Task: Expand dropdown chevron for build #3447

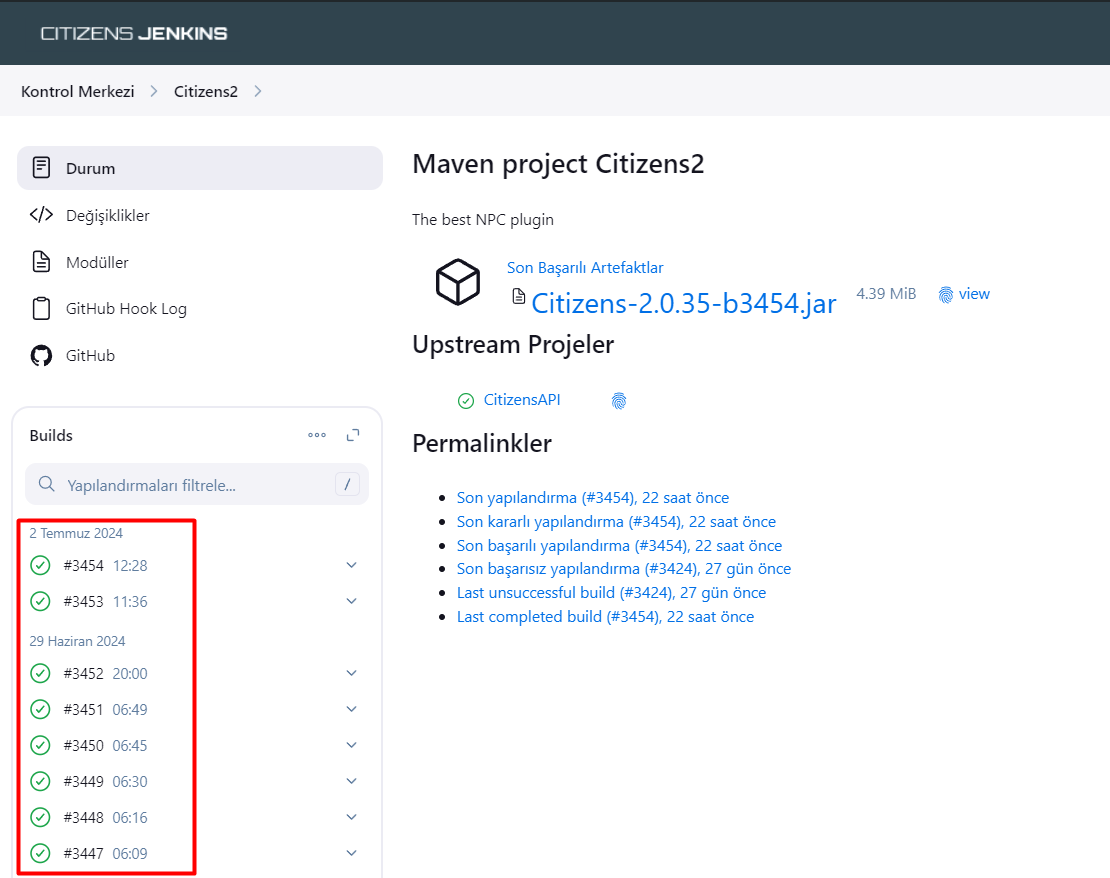Action: (351, 853)
